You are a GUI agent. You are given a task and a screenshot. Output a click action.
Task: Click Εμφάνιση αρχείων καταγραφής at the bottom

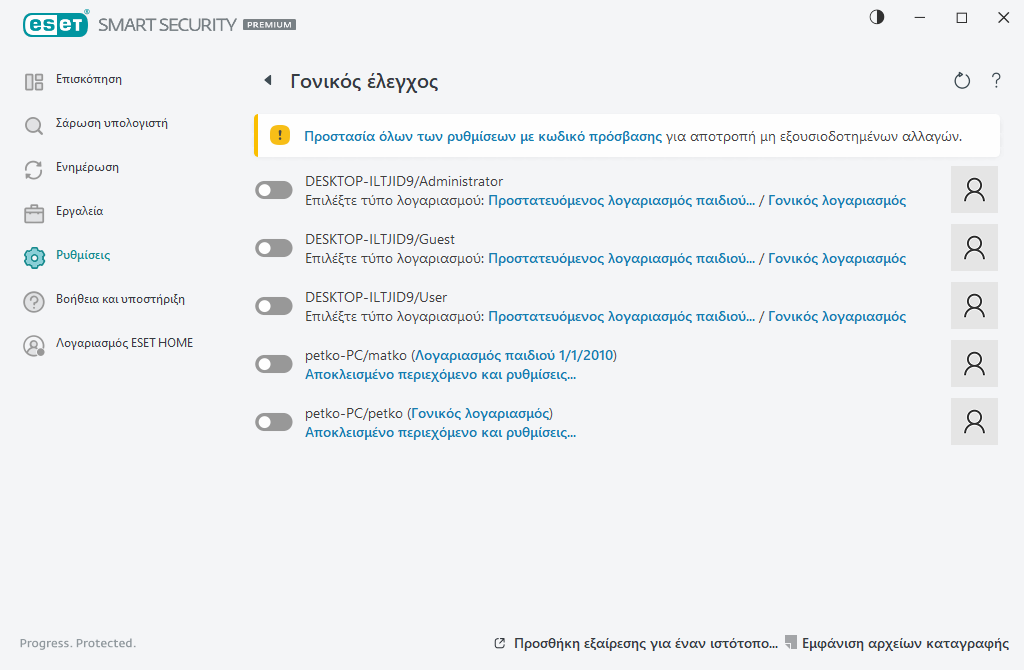point(905,643)
